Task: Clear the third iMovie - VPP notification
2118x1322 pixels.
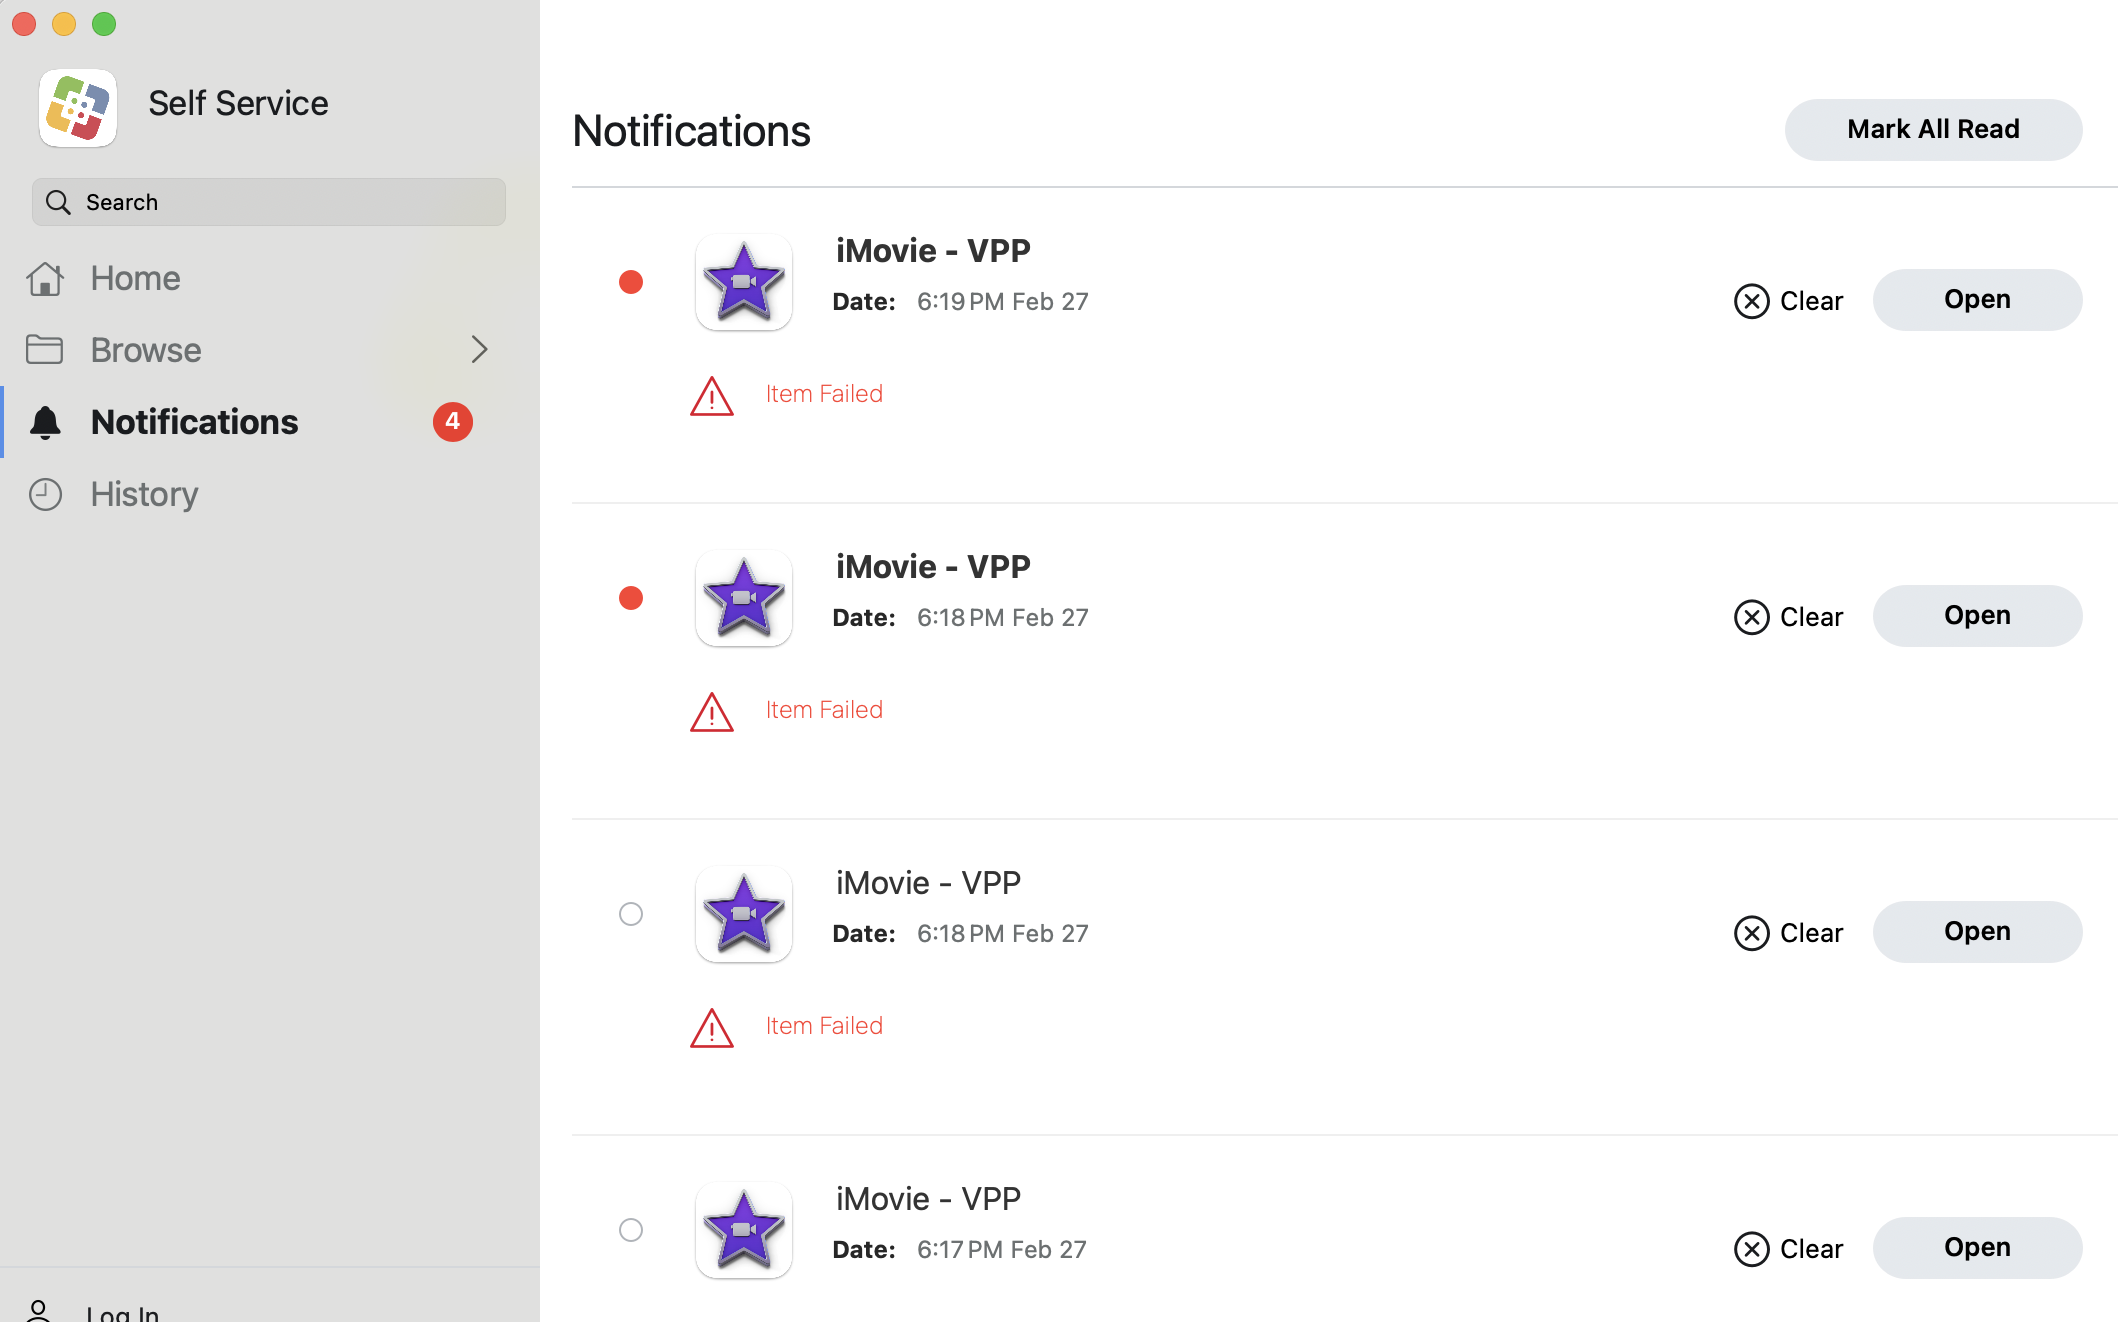Action: pos(1789,933)
